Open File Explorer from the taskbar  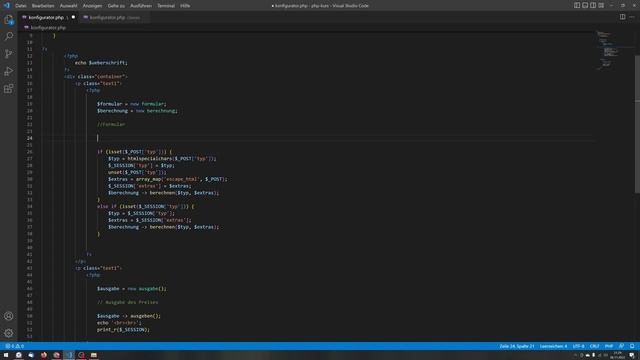pyautogui.click(x=94, y=355)
